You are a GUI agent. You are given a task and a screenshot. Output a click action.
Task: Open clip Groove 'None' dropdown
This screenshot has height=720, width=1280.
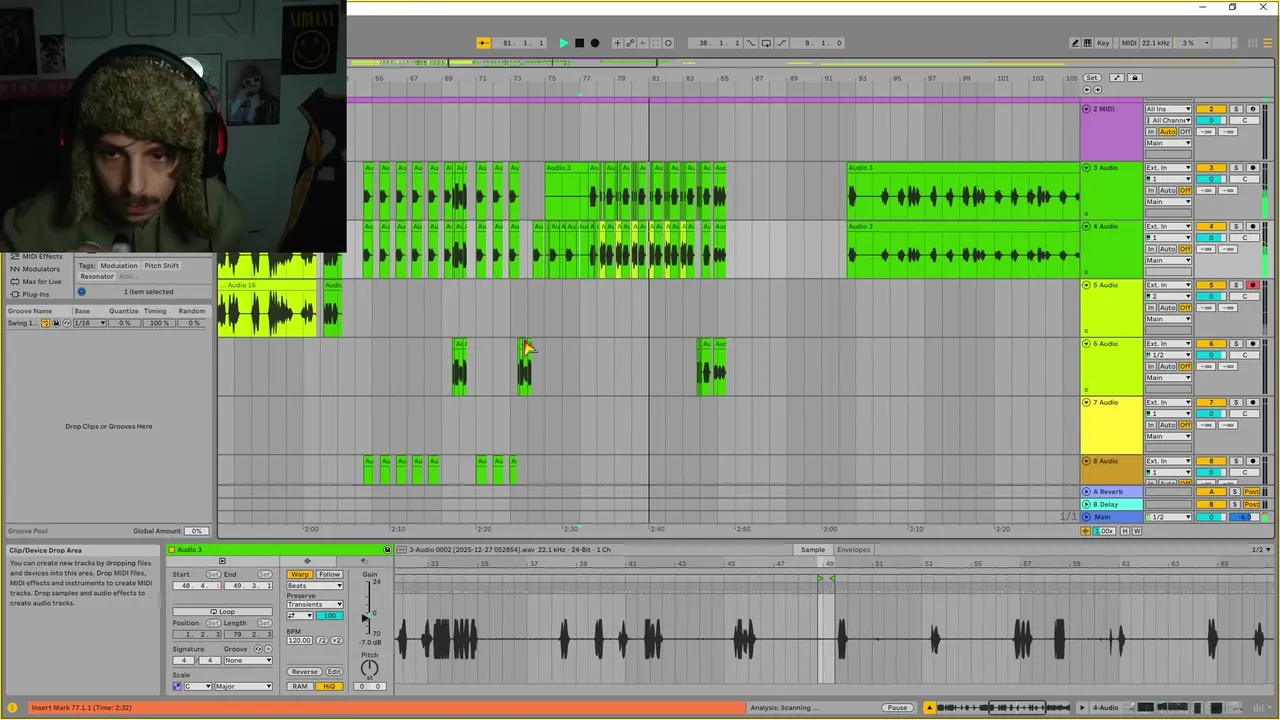[x=248, y=660]
